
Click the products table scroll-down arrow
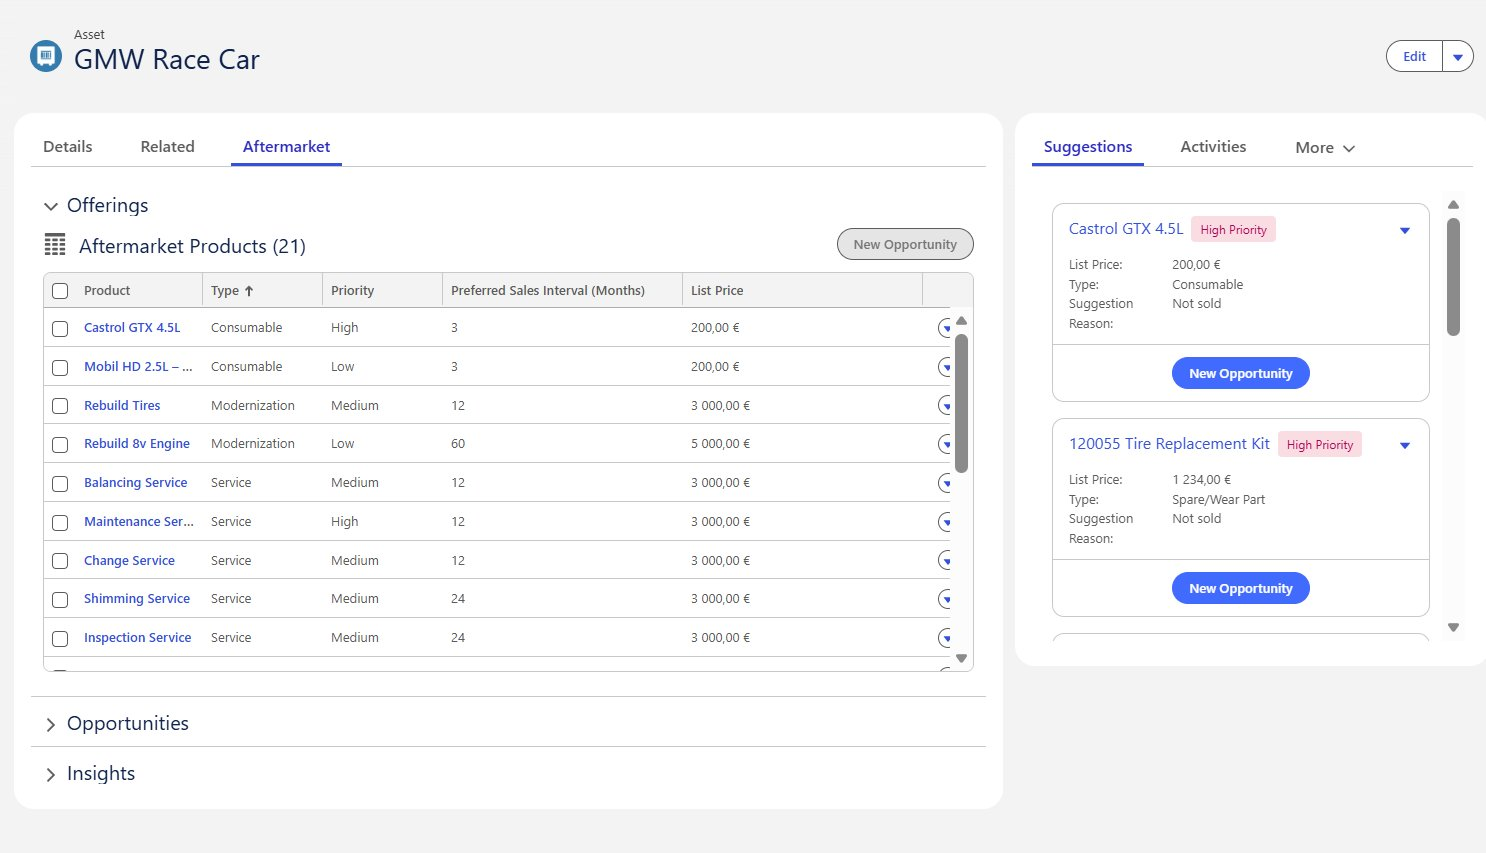point(962,658)
